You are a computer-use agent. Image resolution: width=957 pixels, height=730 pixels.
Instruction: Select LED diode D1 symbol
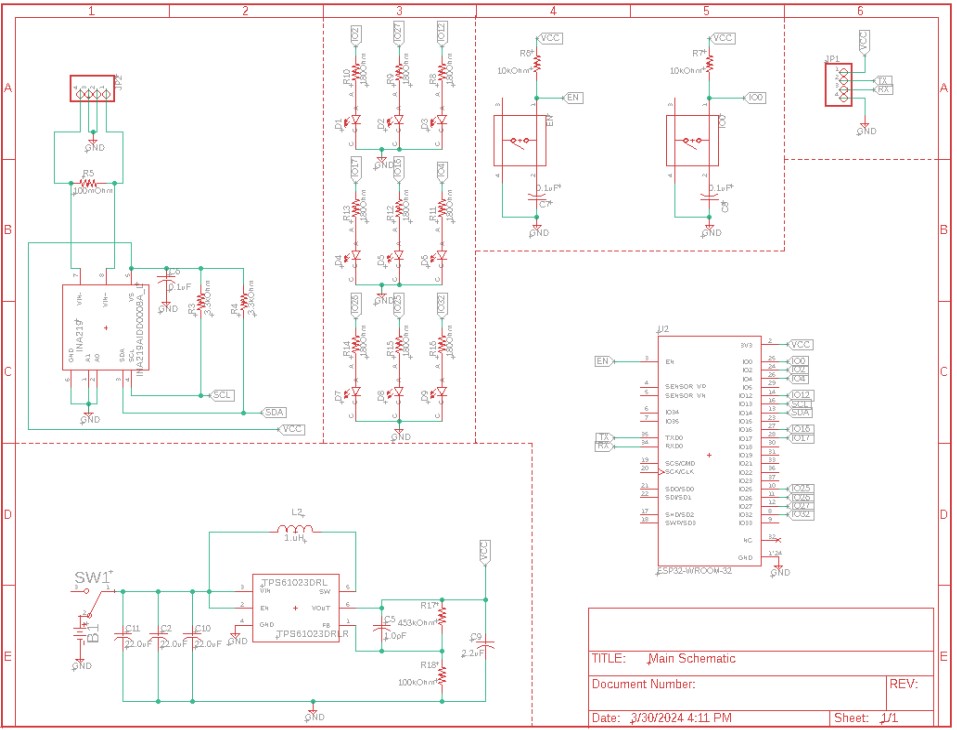click(x=355, y=120)
